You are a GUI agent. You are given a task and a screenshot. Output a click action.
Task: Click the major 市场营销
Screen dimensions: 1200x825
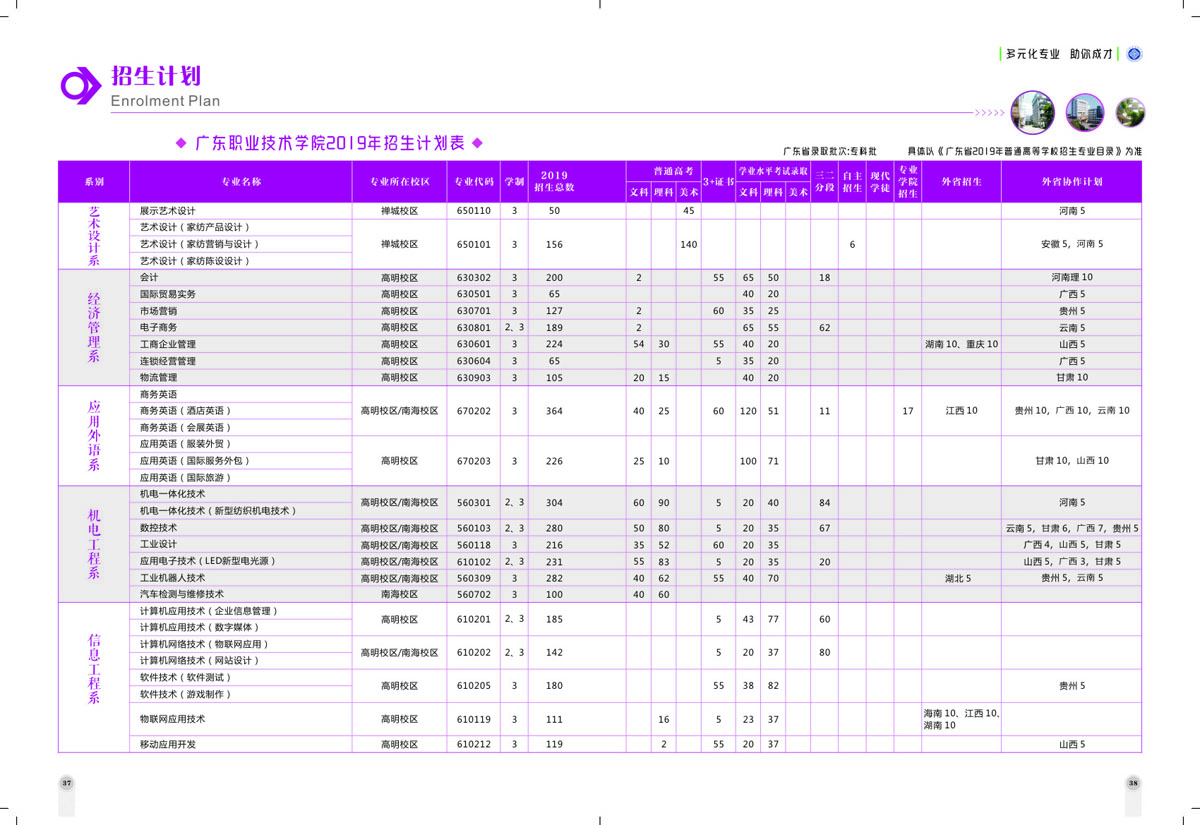point(158,311)
